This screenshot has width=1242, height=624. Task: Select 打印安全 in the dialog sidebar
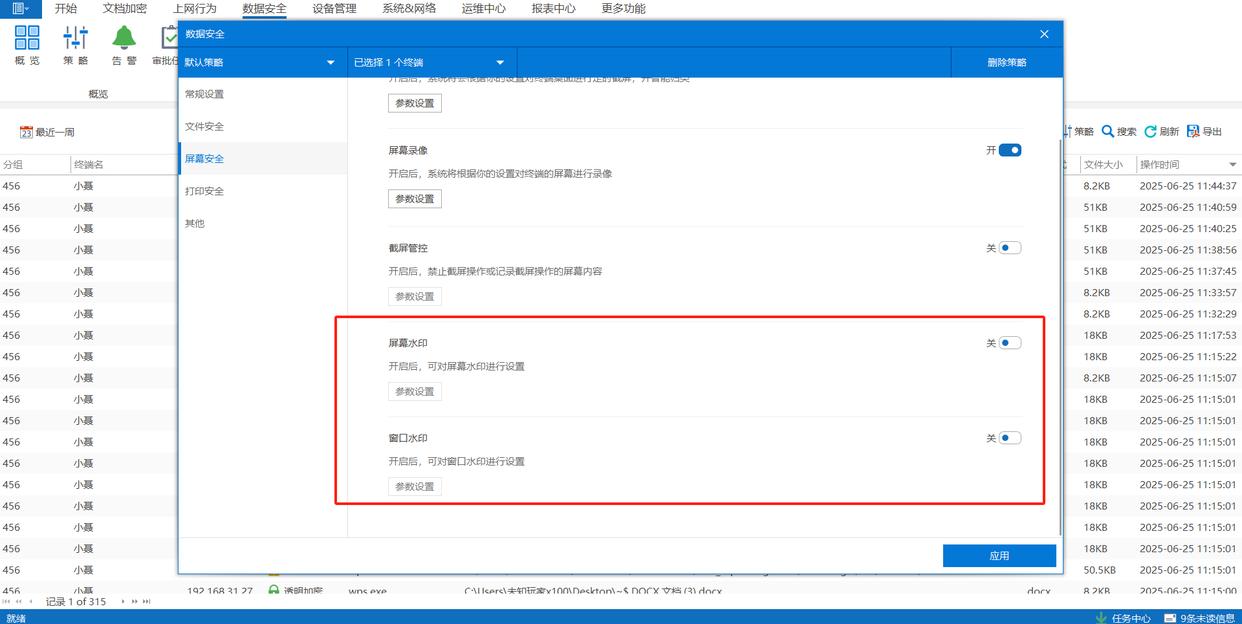(263, 191)
